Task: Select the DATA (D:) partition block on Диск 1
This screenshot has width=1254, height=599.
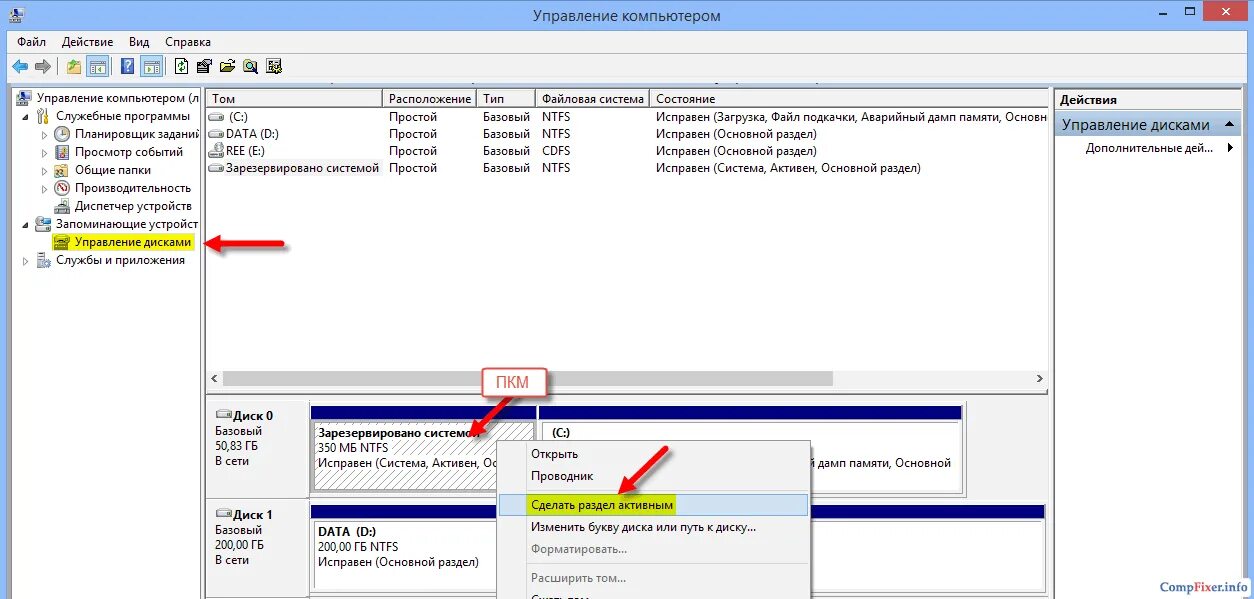Action: (x=404, y=547)
